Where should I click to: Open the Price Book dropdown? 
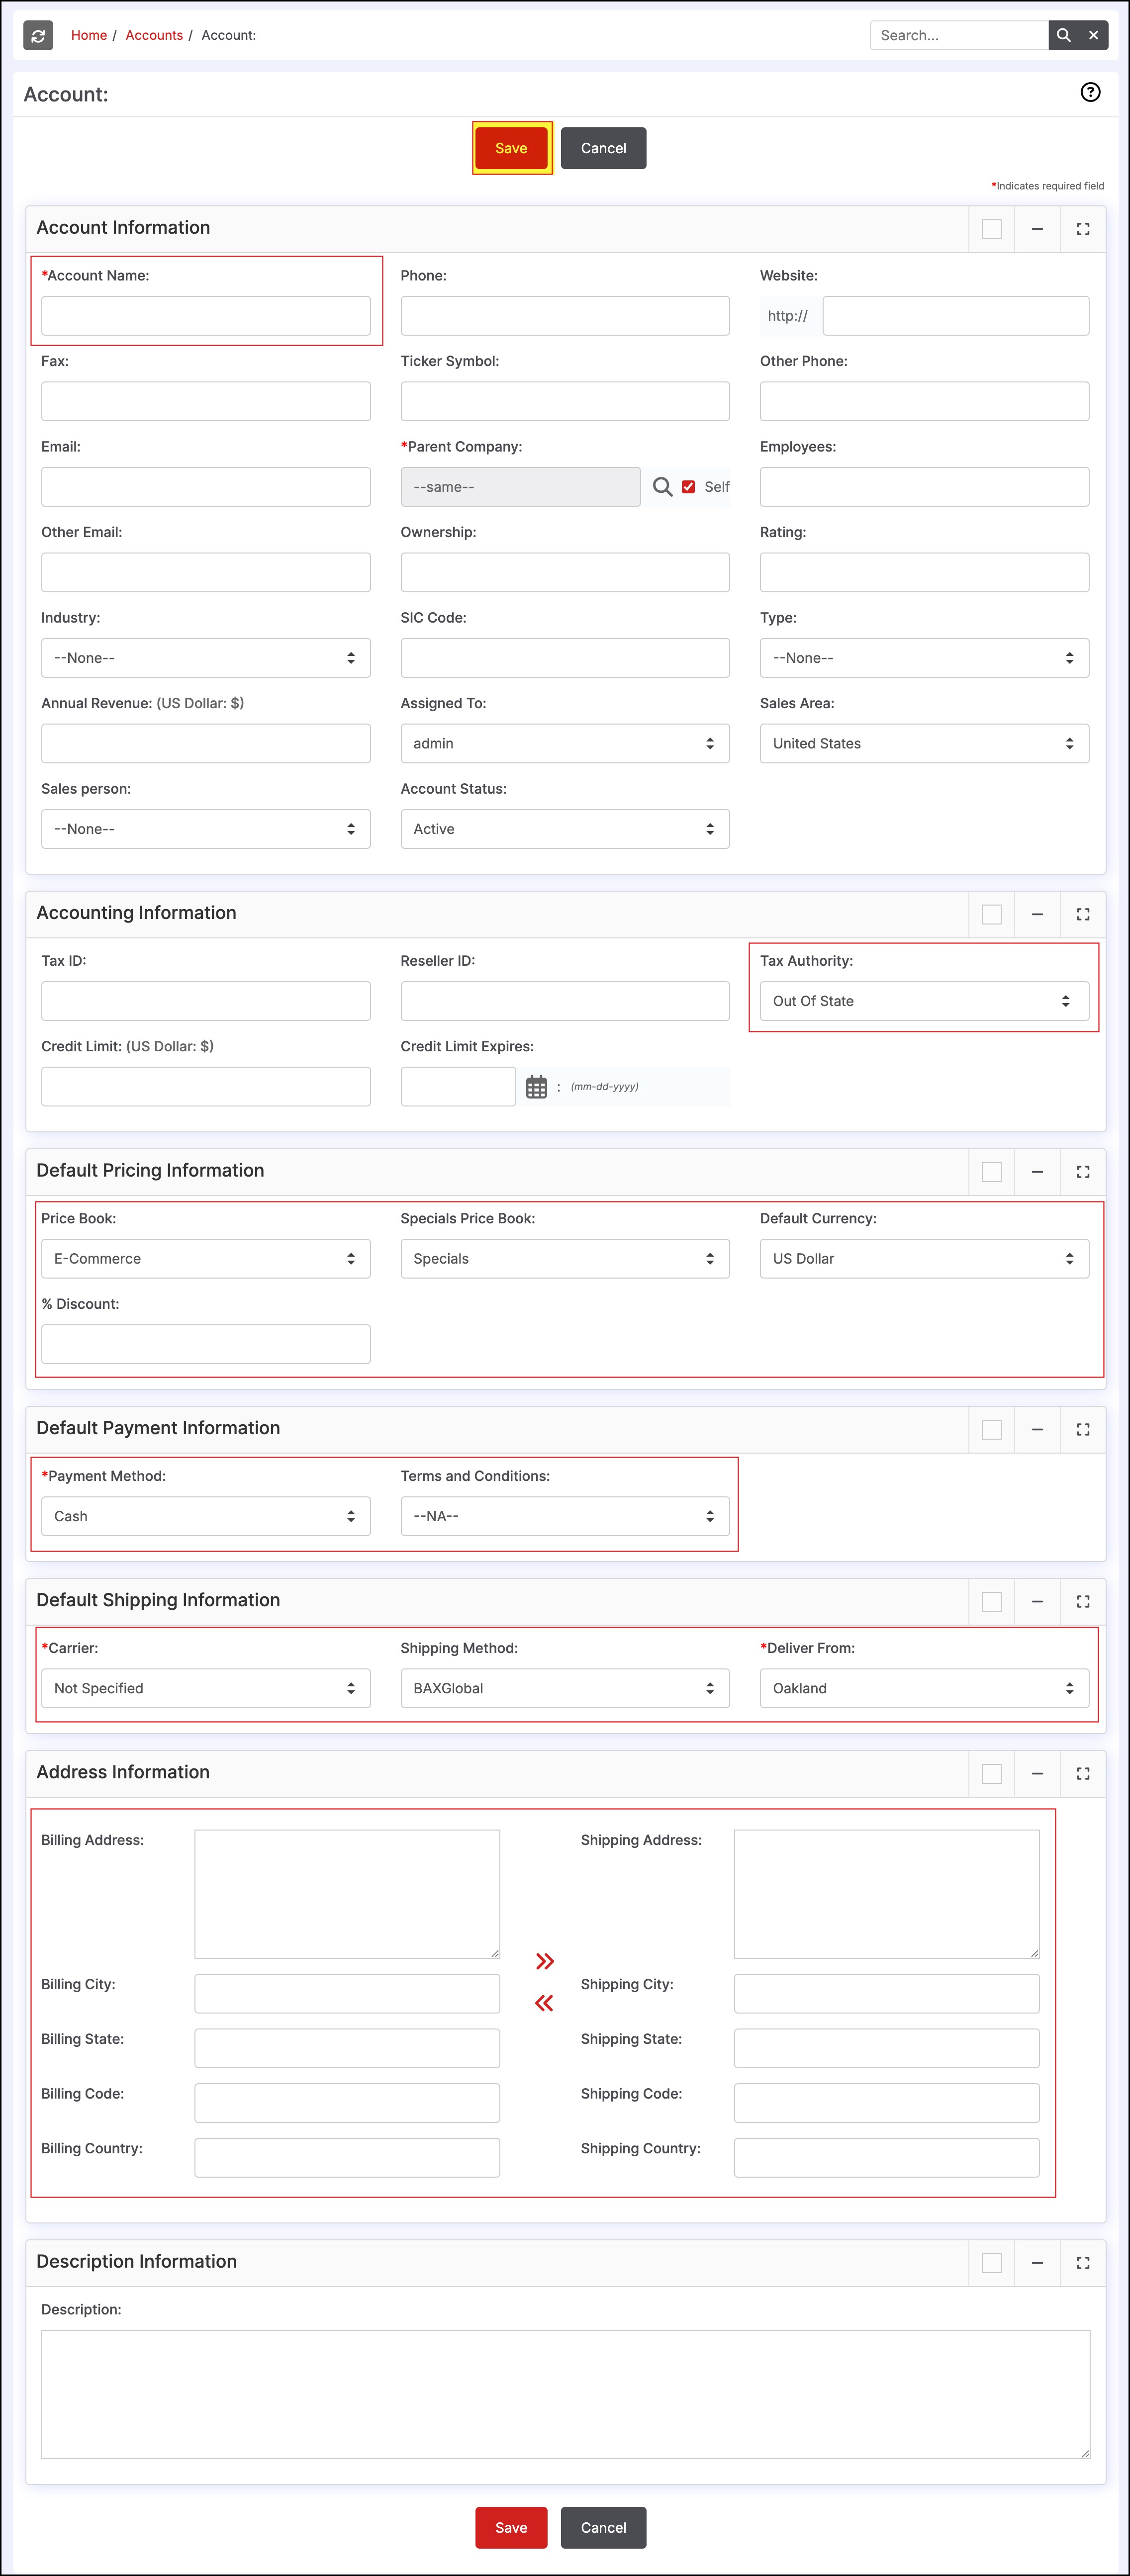coord(205,1259)
